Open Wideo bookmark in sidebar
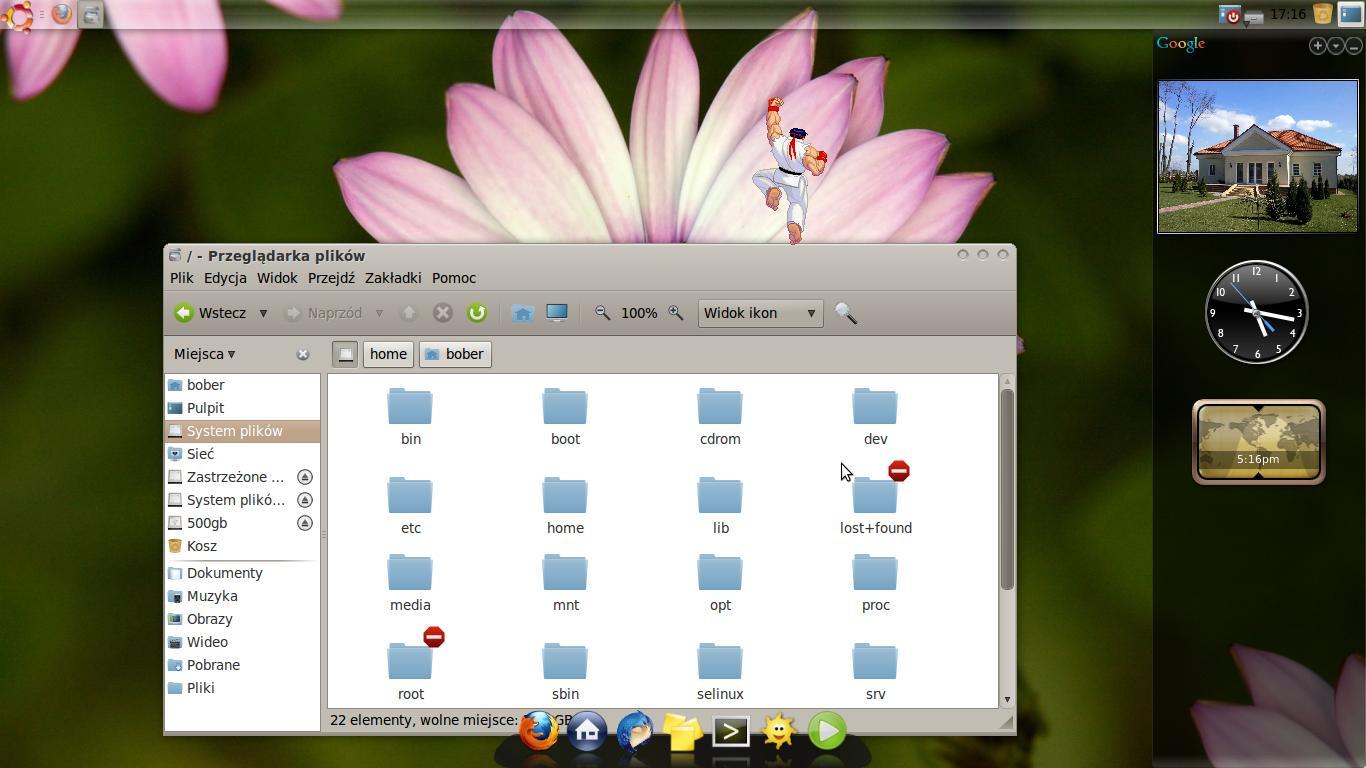 point(242,642)
